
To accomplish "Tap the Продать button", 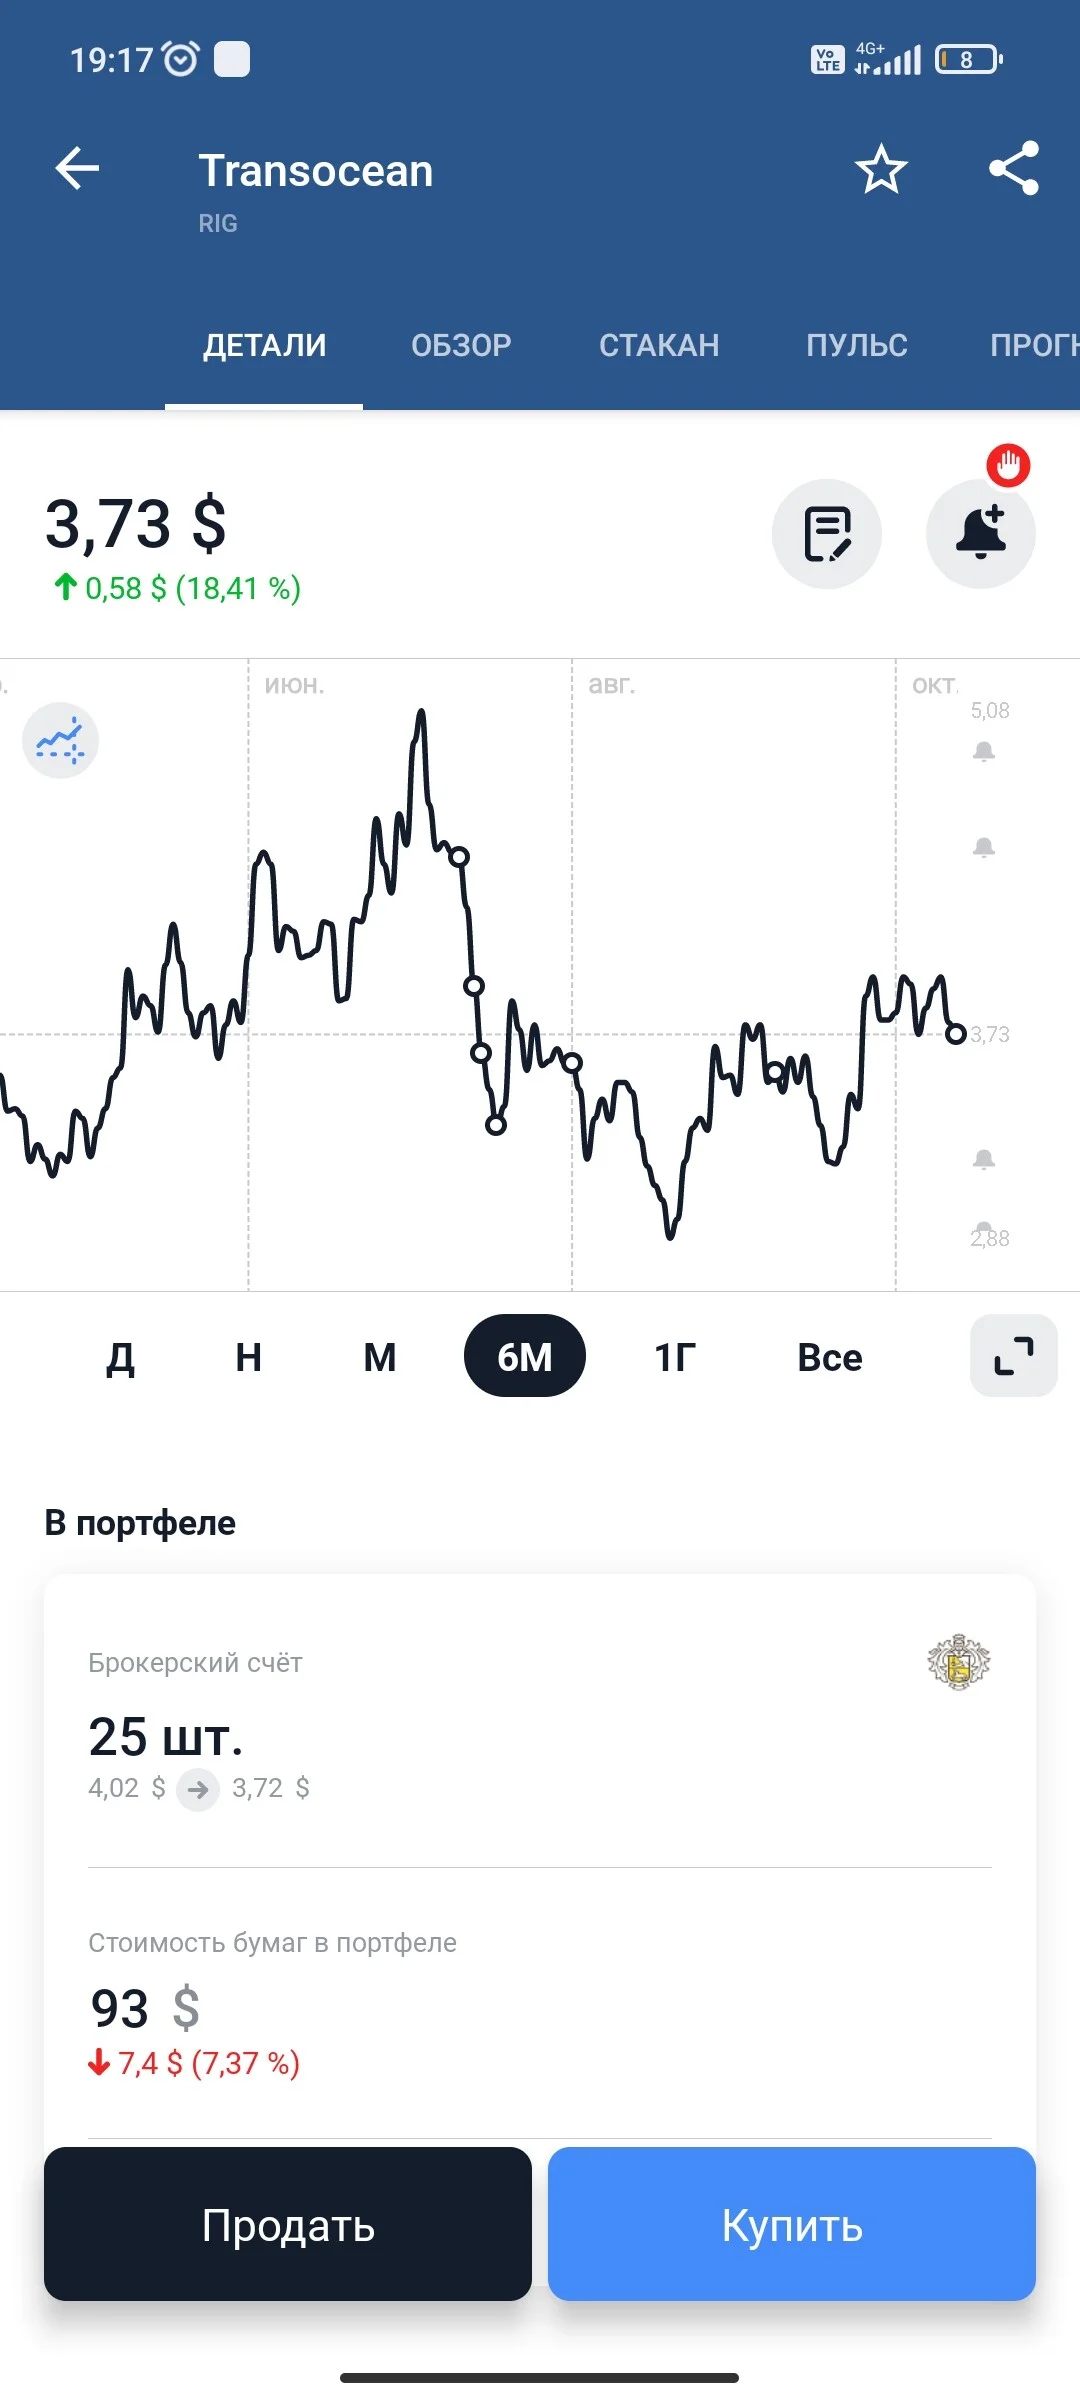I will 288,2224.
